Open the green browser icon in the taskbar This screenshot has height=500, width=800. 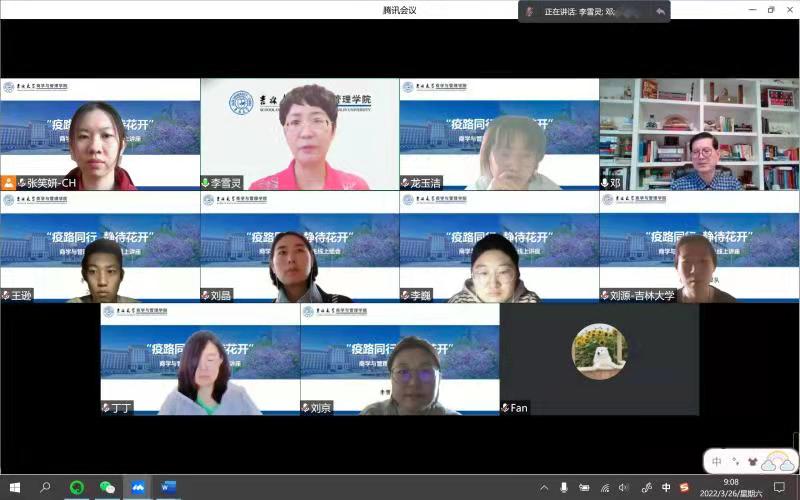point(77,487)
